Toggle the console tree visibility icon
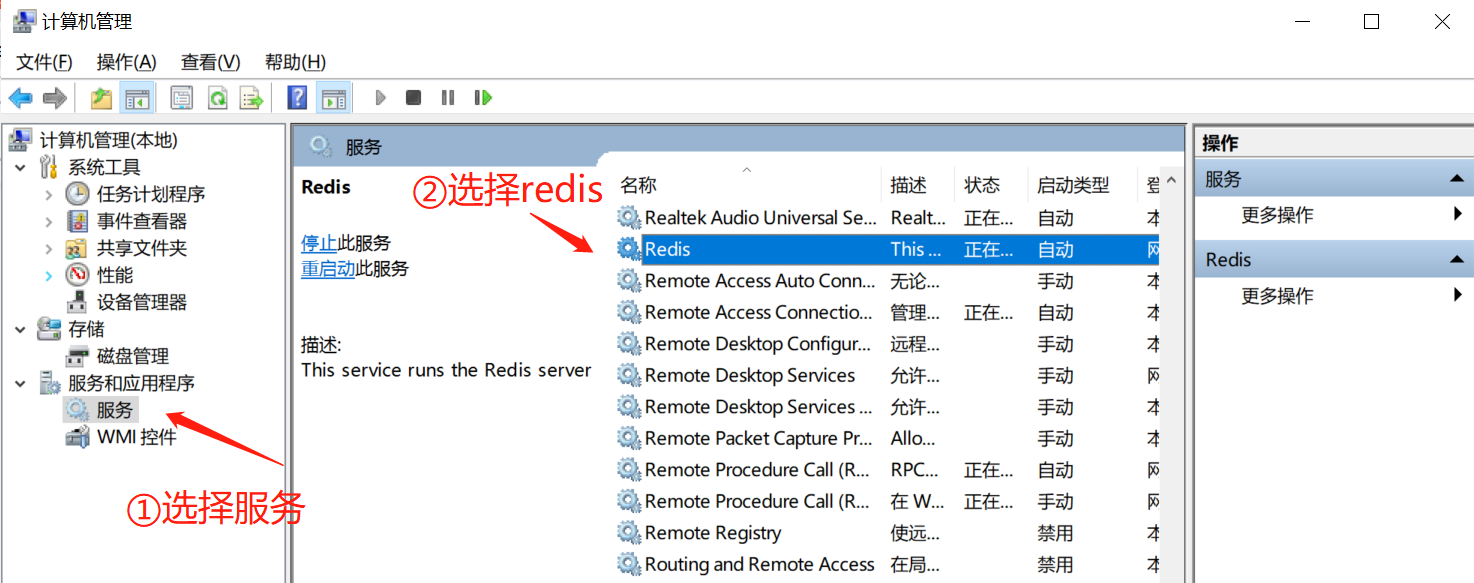 tap(138, 97)
